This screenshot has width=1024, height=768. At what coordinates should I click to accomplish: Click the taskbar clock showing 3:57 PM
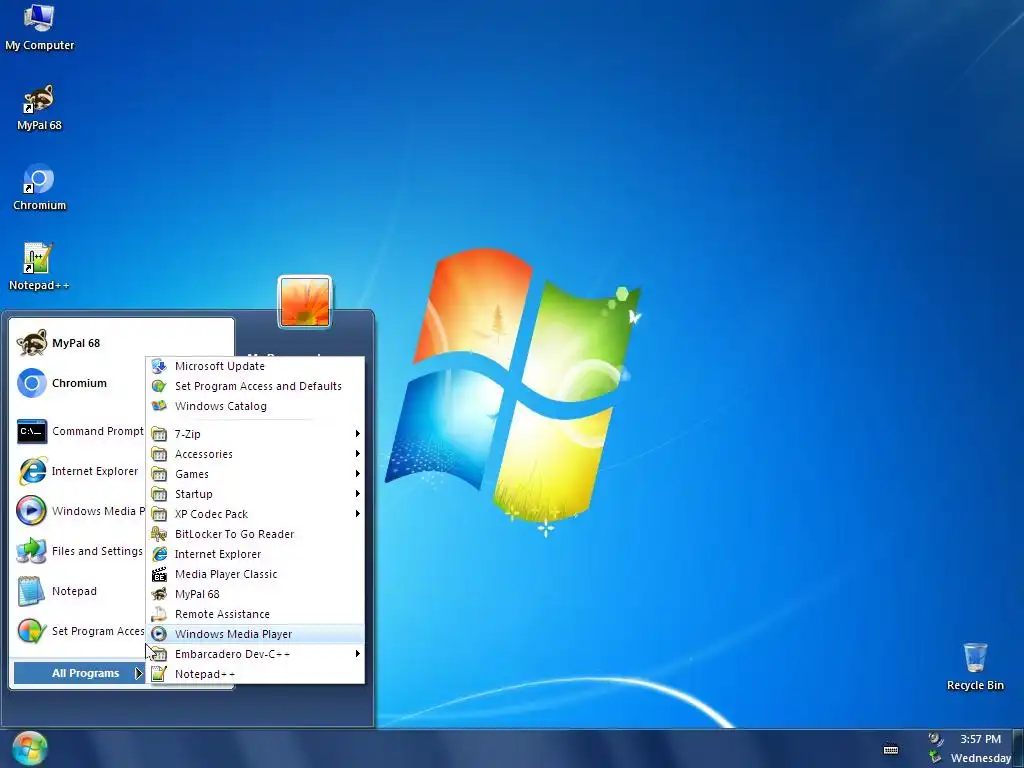coord(980,739)
